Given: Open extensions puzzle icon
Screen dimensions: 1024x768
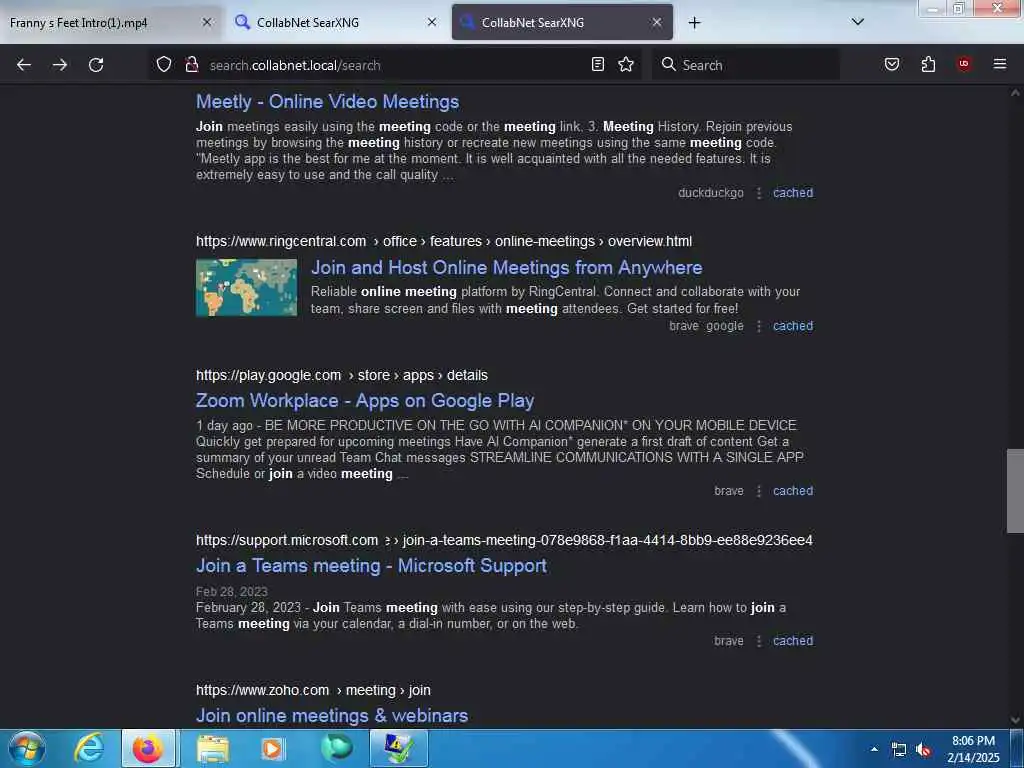Looking at the screenshot, I should pyautogui.click(x=928, y=64).
